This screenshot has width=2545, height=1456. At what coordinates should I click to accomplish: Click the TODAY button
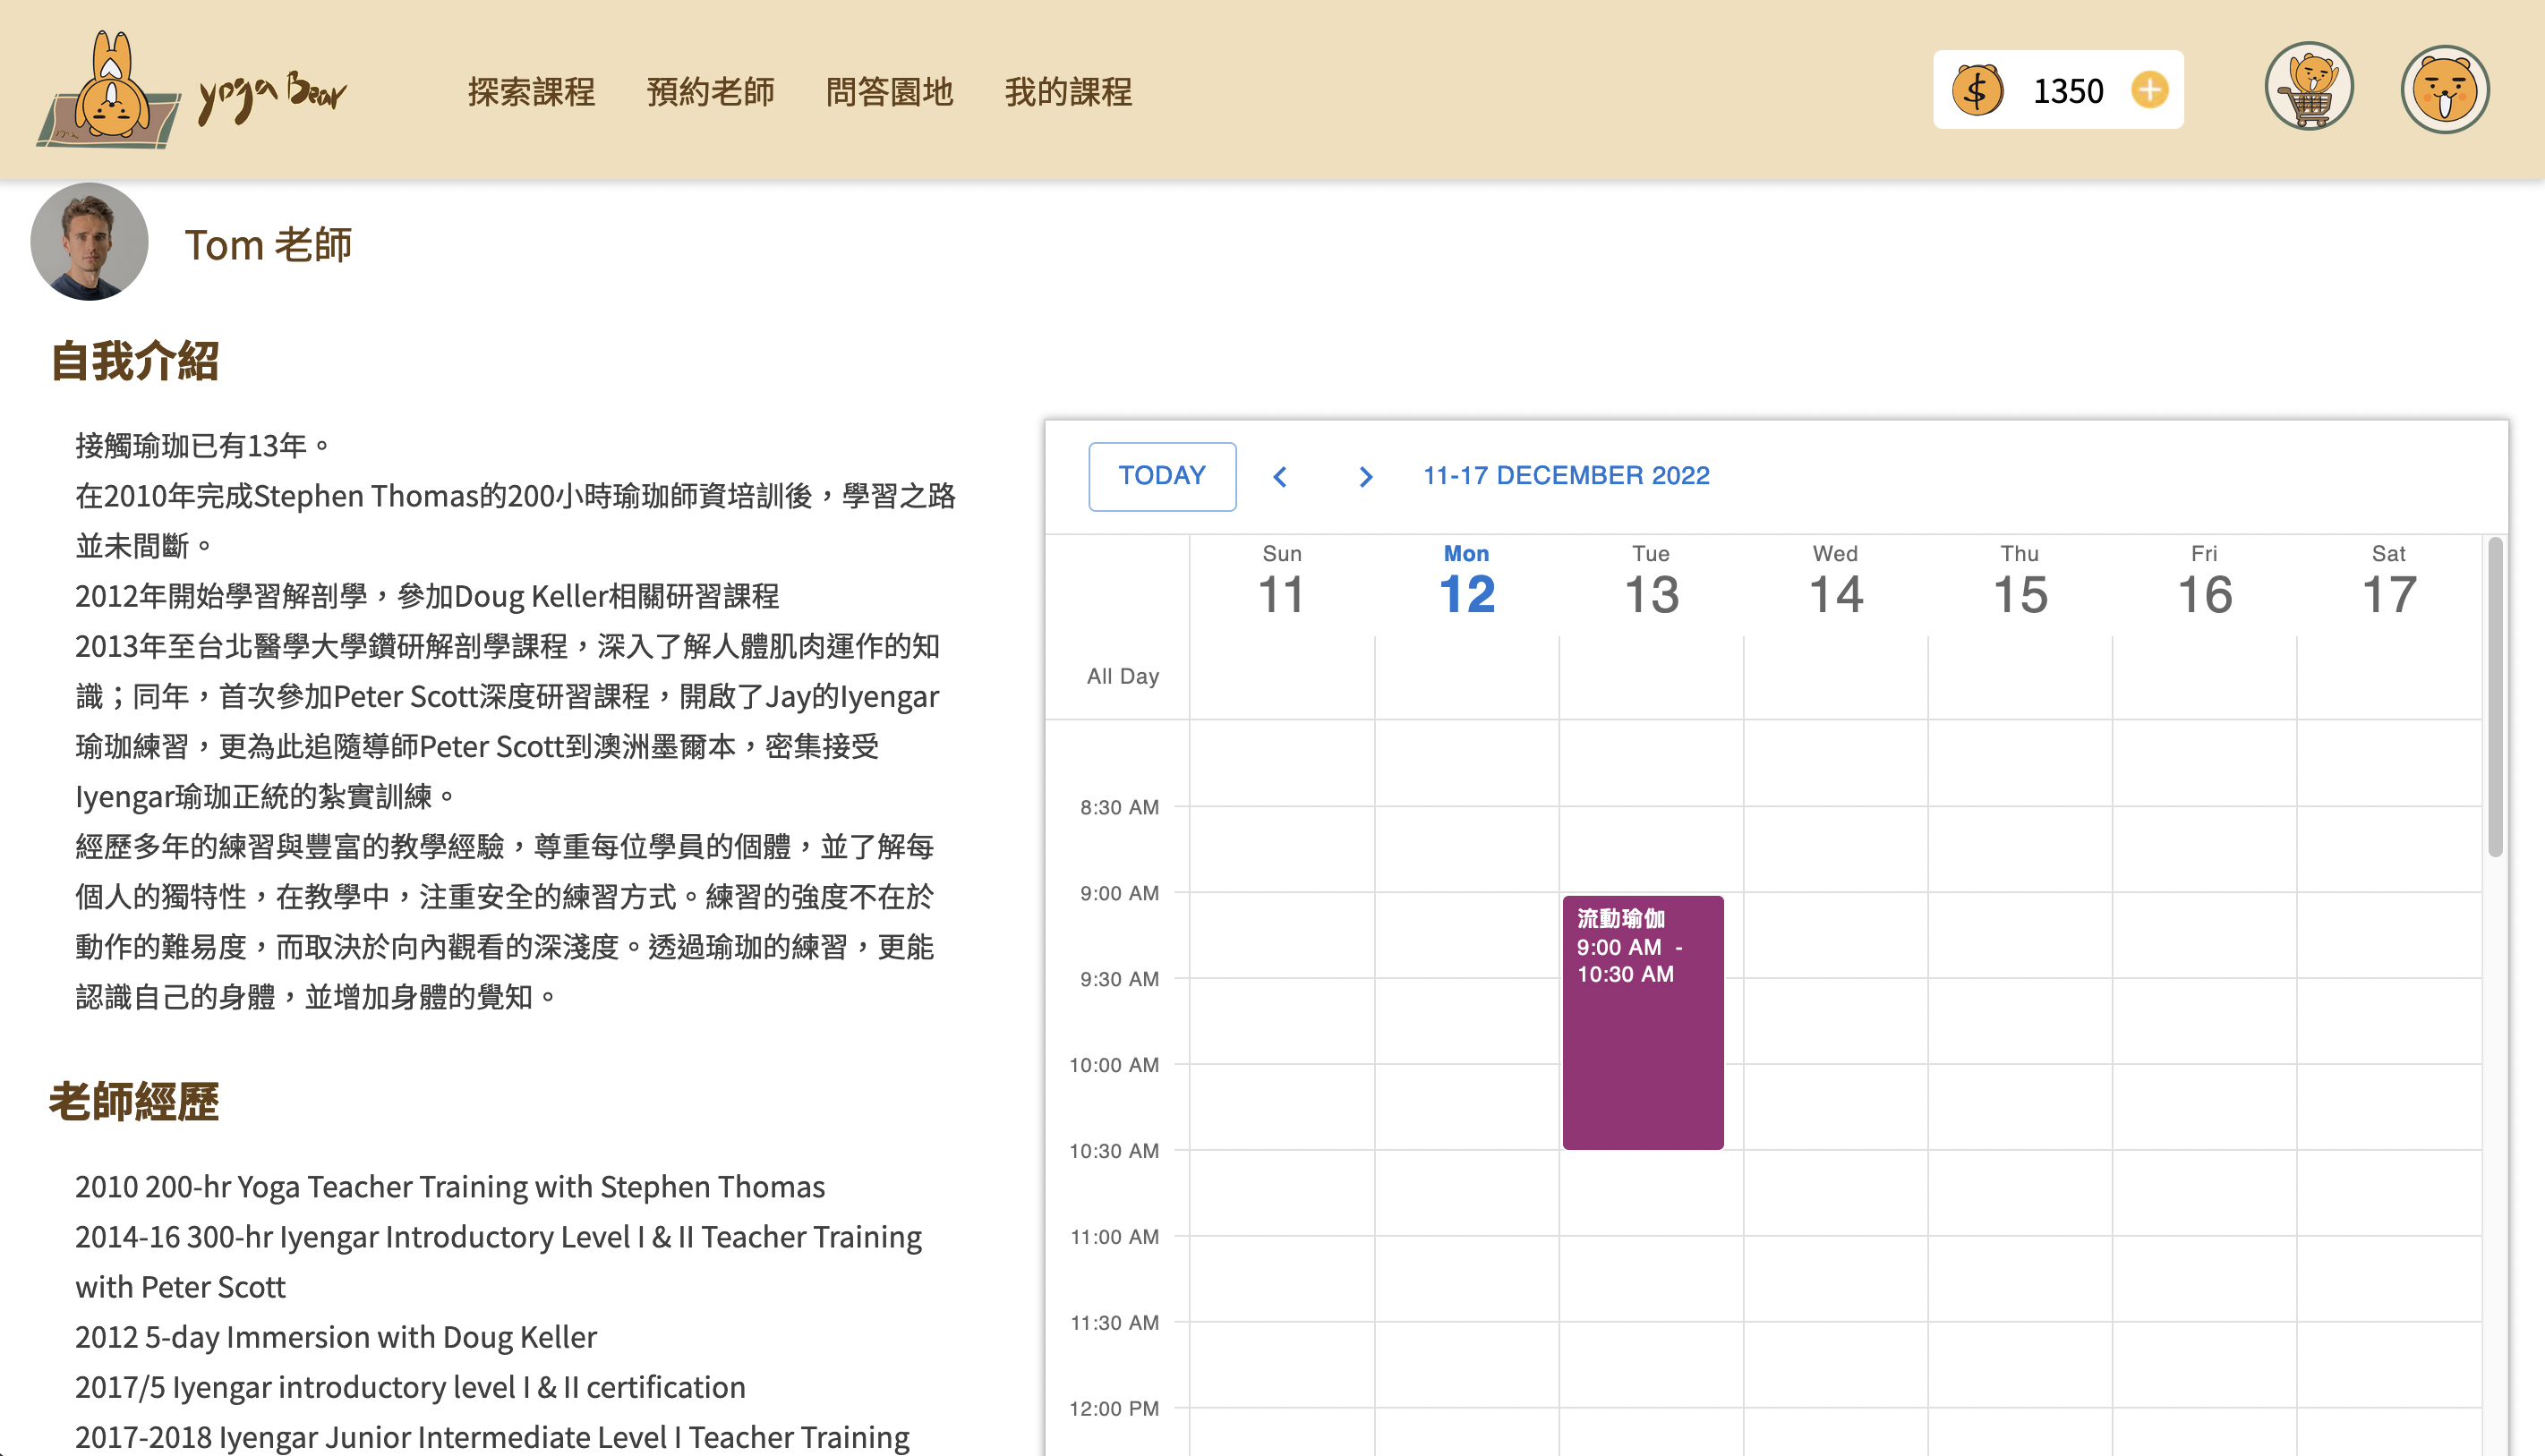click(x=1162, y=476)
